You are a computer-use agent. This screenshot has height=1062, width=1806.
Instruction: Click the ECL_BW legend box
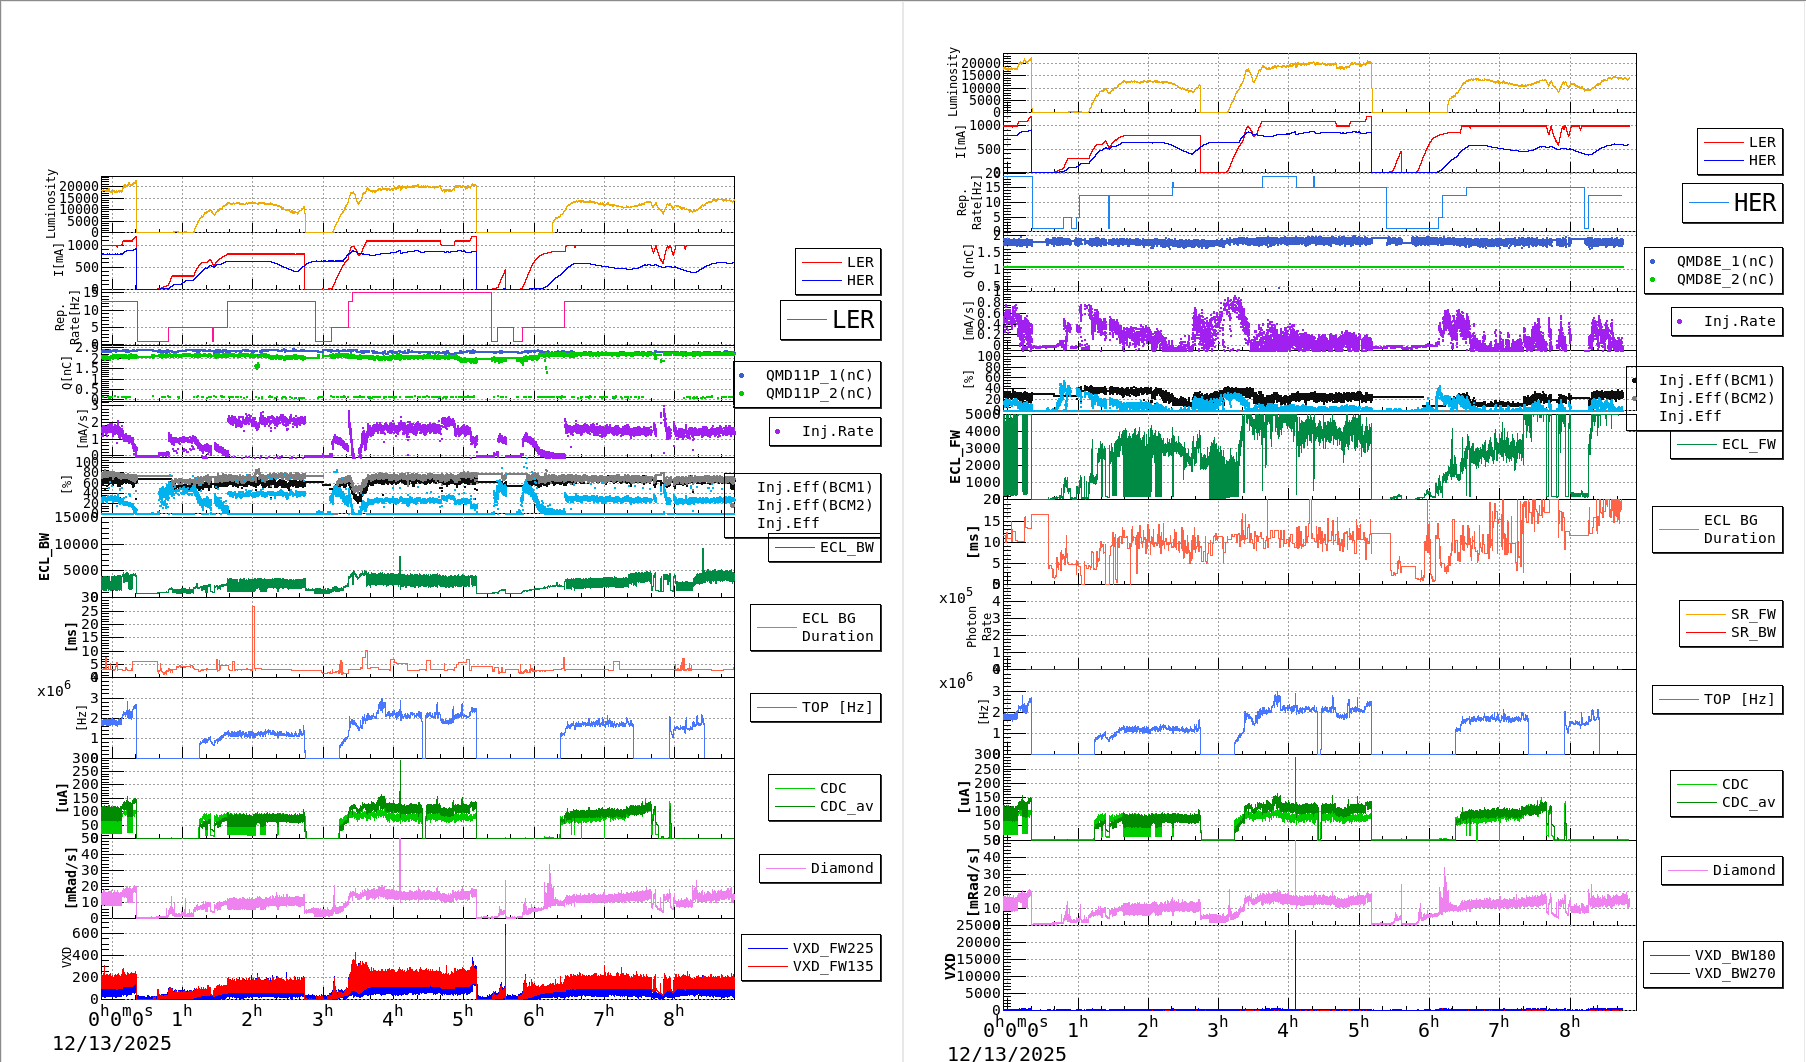click(x=825, y=547)
